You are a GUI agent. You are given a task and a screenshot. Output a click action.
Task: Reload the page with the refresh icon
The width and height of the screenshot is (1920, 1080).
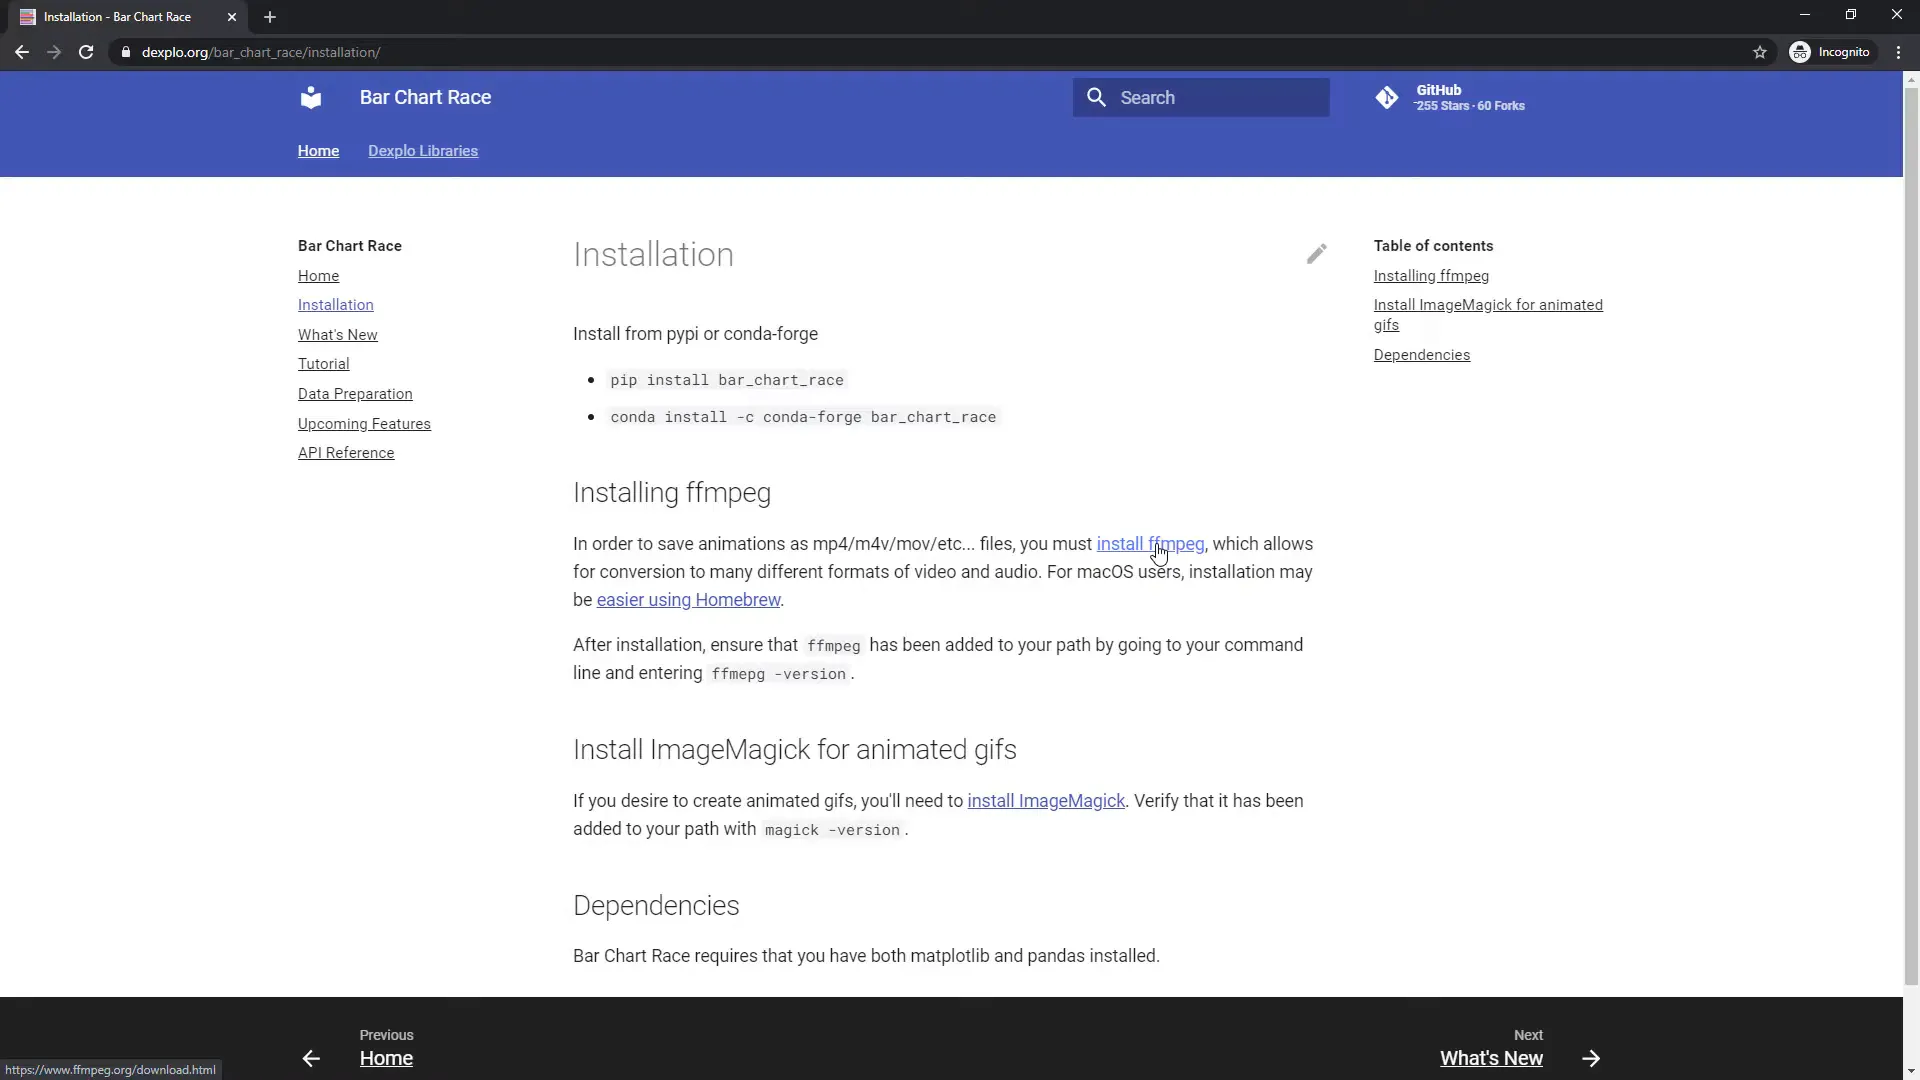coord(86,52)
